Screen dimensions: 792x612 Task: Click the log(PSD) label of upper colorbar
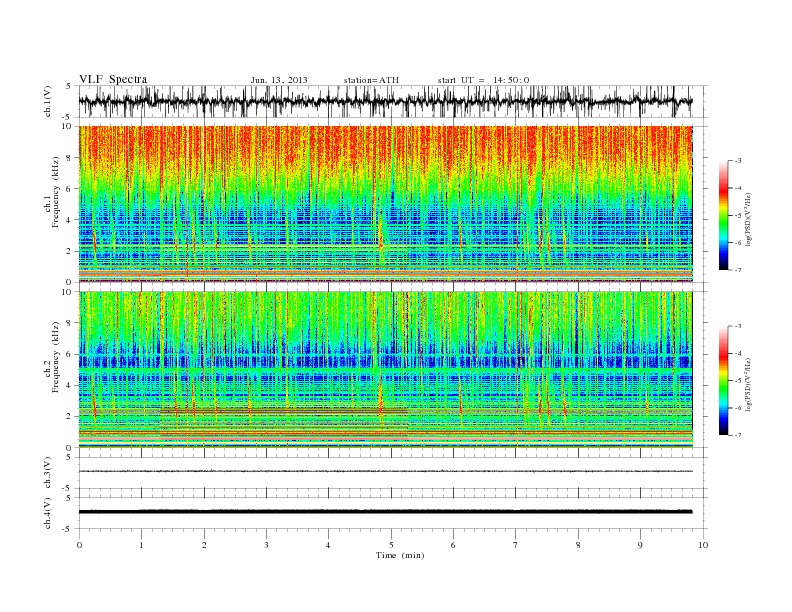749,220
